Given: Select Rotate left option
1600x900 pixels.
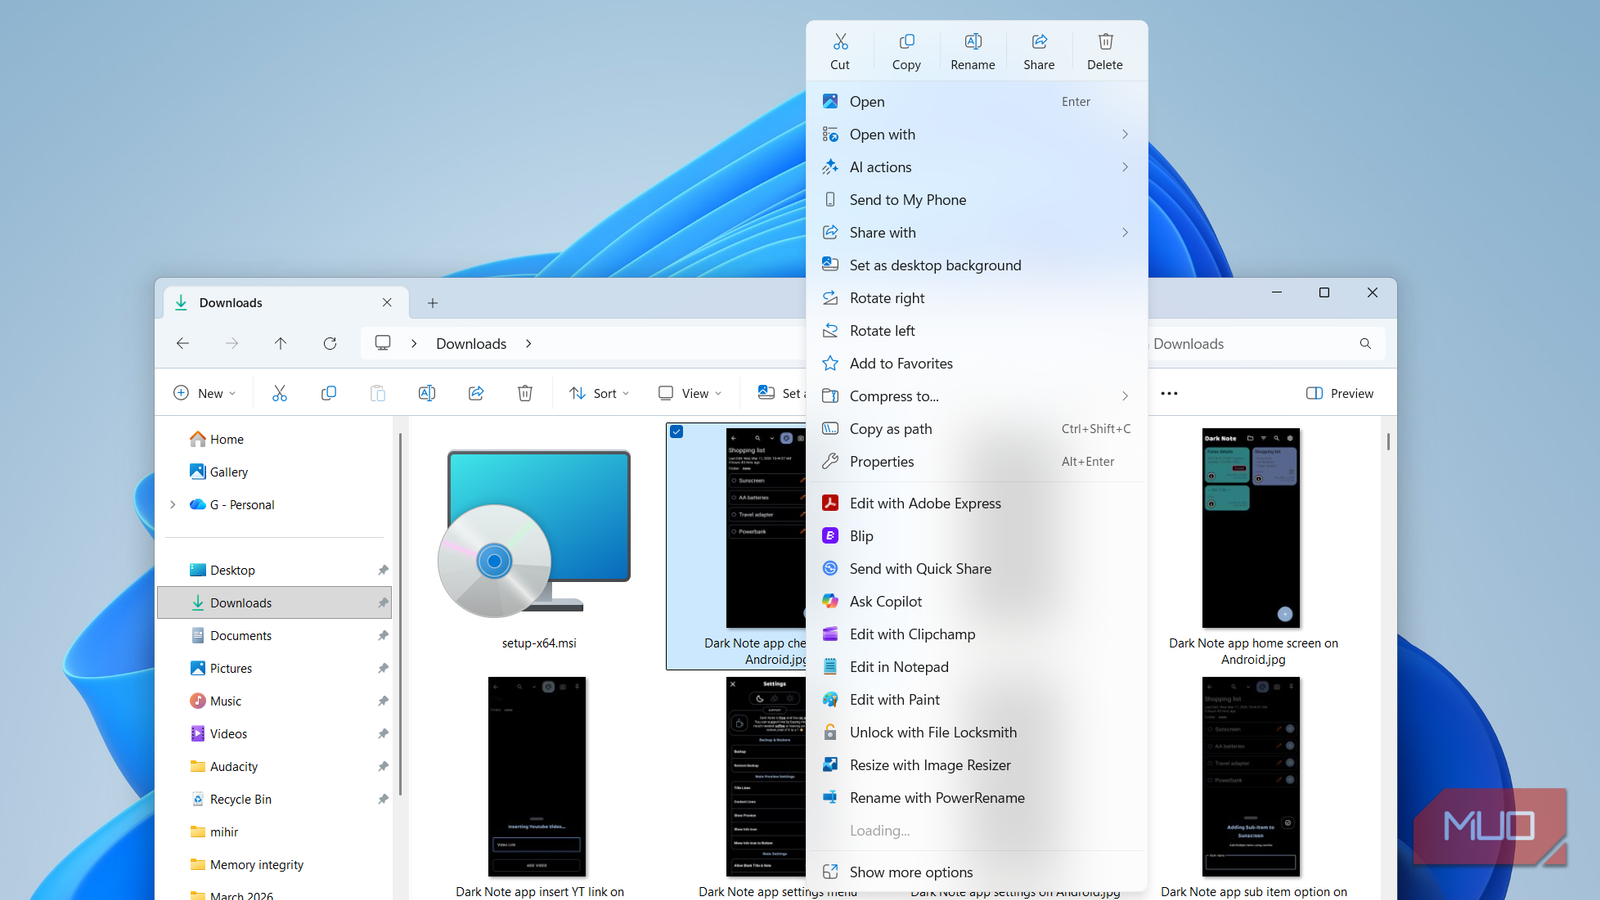Looking at the screenshot, I should [x=977, y=331].
